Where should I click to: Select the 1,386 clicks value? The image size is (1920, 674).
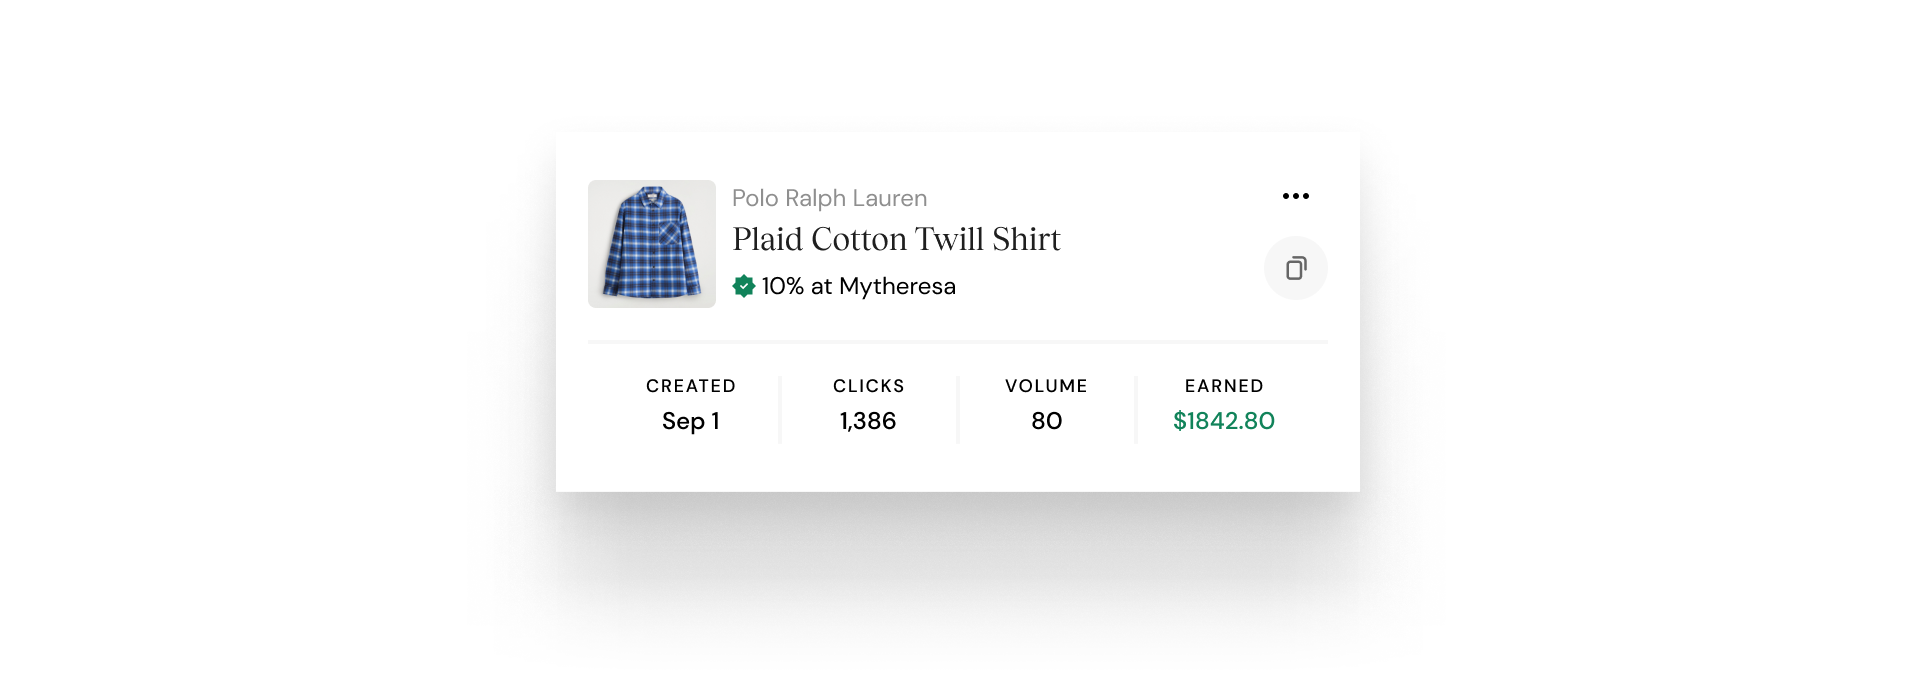tap(868, 421)
